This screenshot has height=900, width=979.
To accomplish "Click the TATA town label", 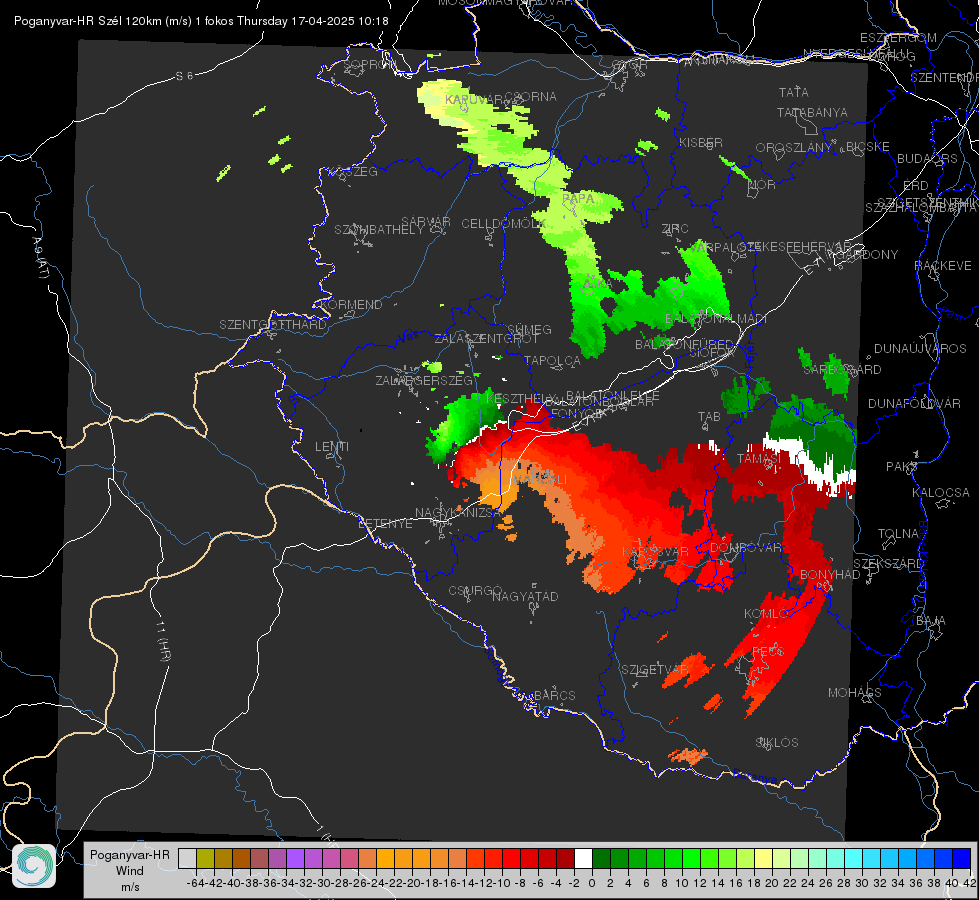I will click(794, 92).
